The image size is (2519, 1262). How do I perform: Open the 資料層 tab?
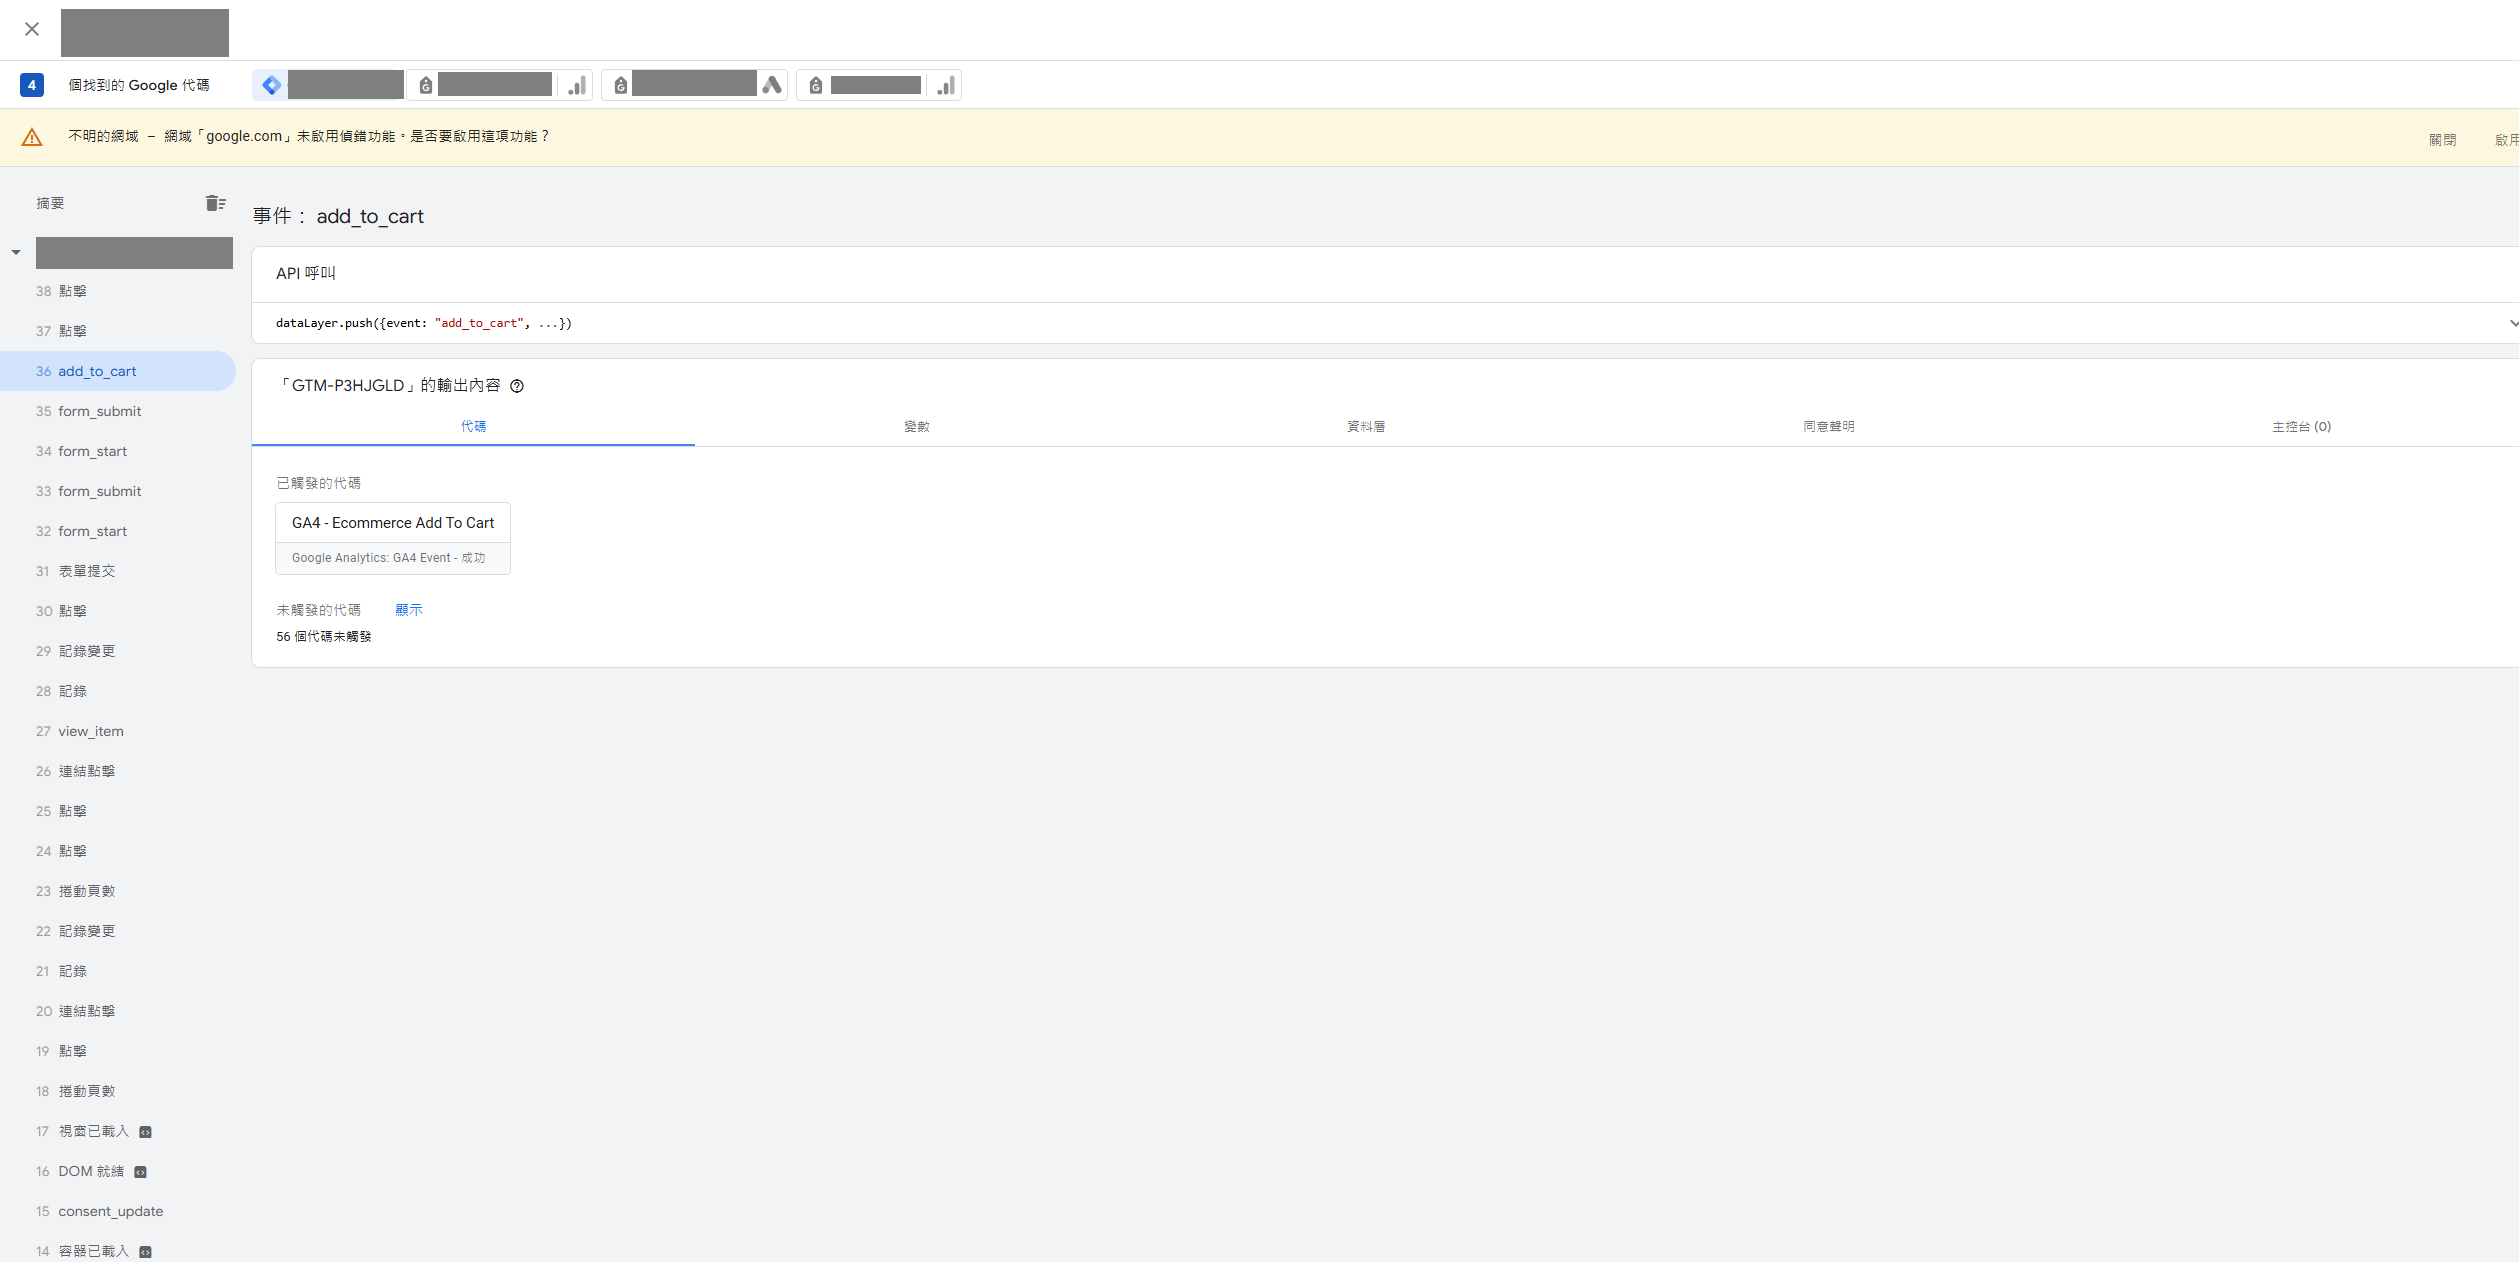click(1365, 426)
